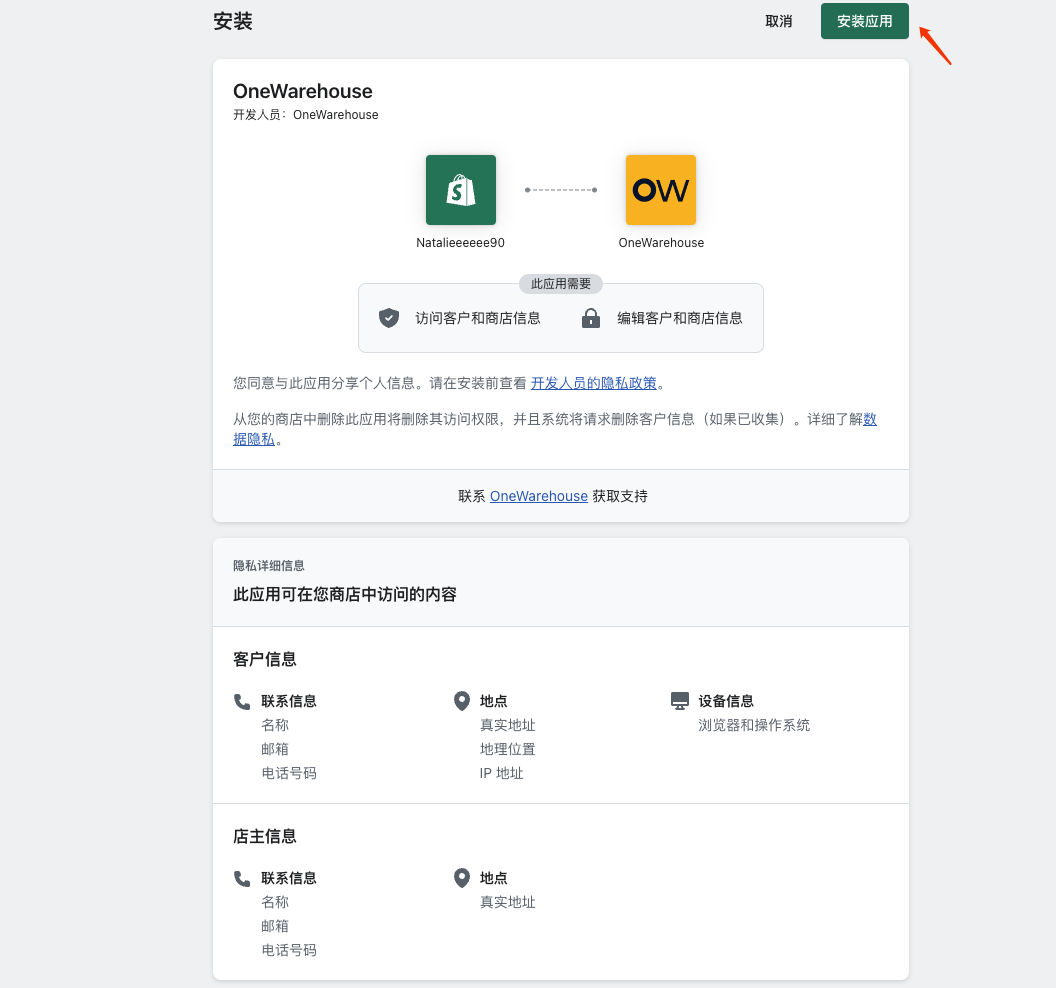Click the 安装 page title
Screen dimensions: 1056x988
tap(233, 22)
